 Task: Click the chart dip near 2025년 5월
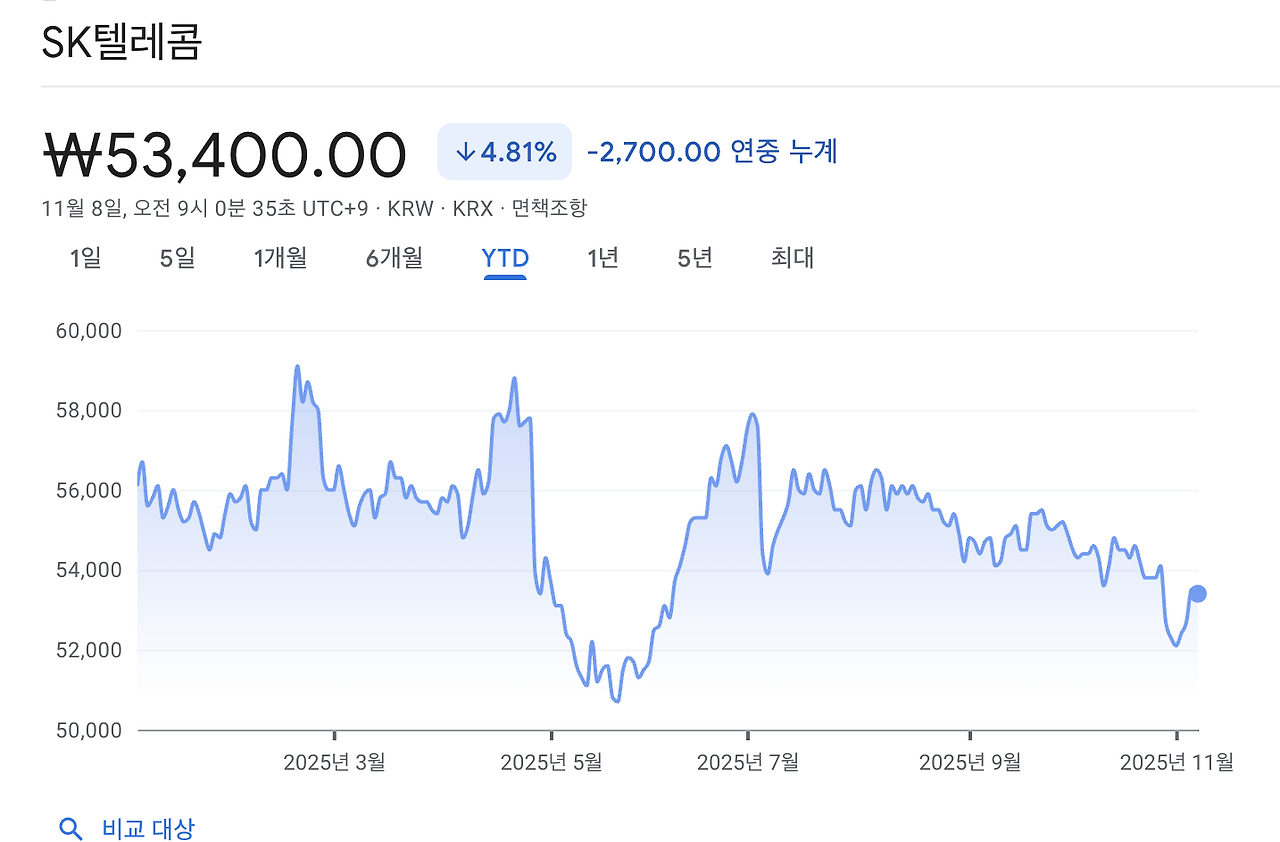(614, 700)
